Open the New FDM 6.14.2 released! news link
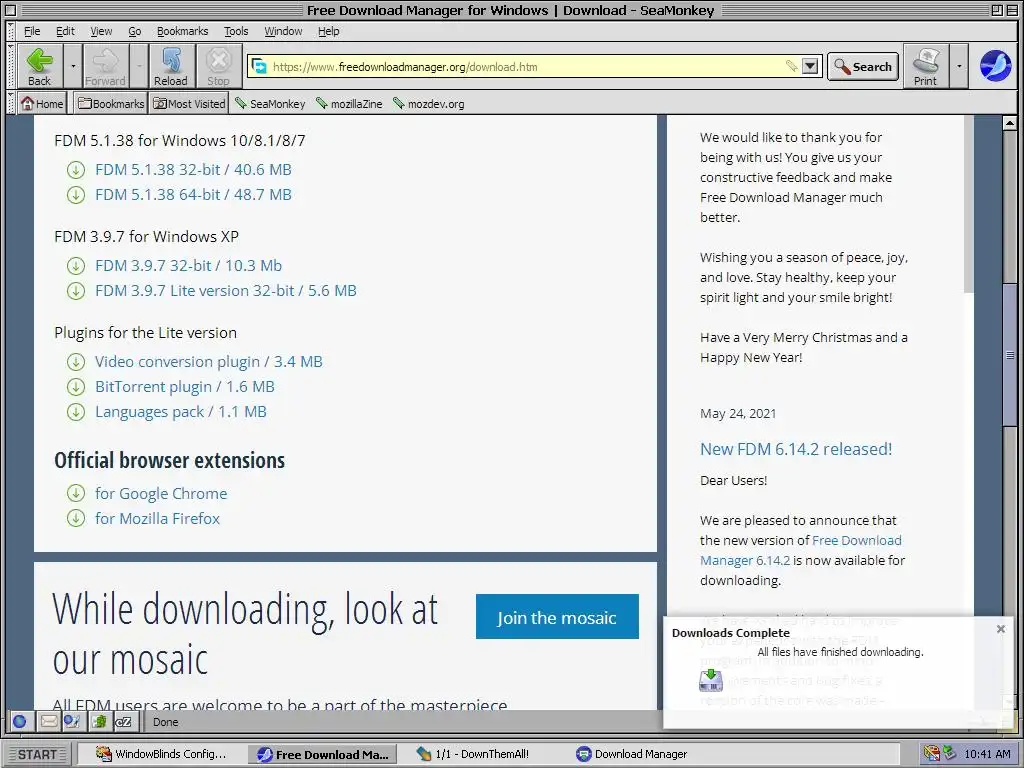The width and height of the screenshot is (1024, 768). (796, 449)
